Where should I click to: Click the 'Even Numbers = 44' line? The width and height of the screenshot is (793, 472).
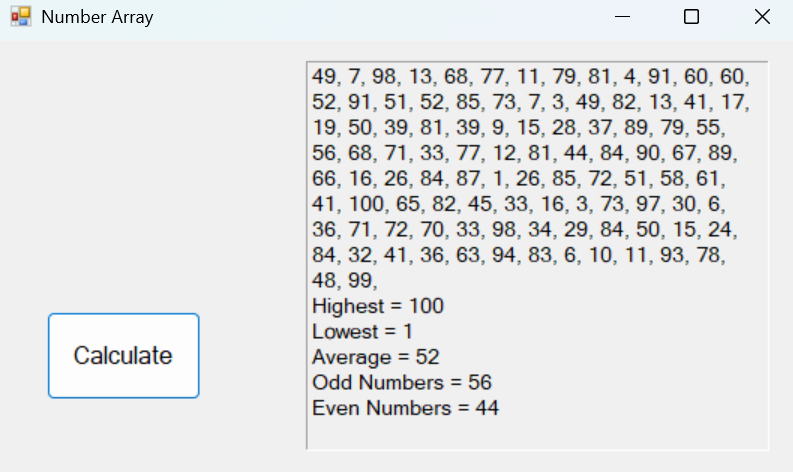[405, 408]
